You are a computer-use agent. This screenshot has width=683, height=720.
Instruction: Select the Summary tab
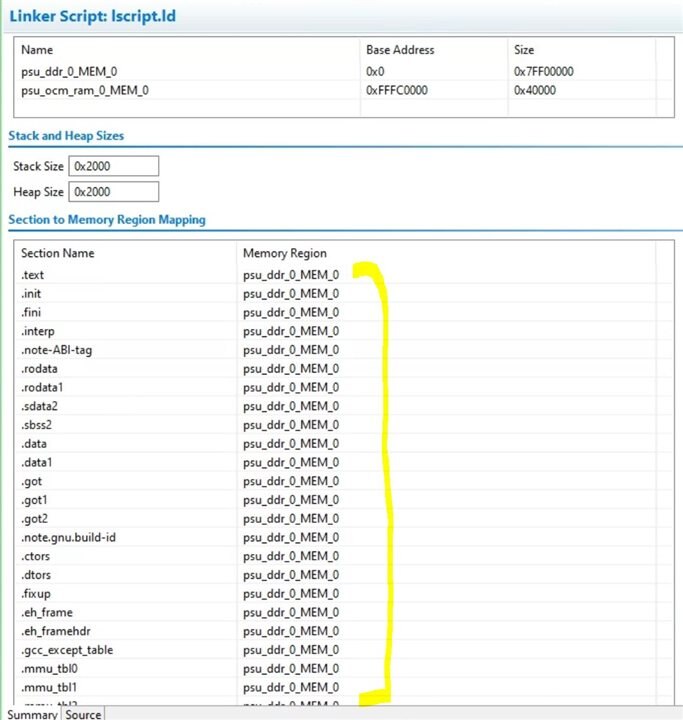tap(33, 714)
